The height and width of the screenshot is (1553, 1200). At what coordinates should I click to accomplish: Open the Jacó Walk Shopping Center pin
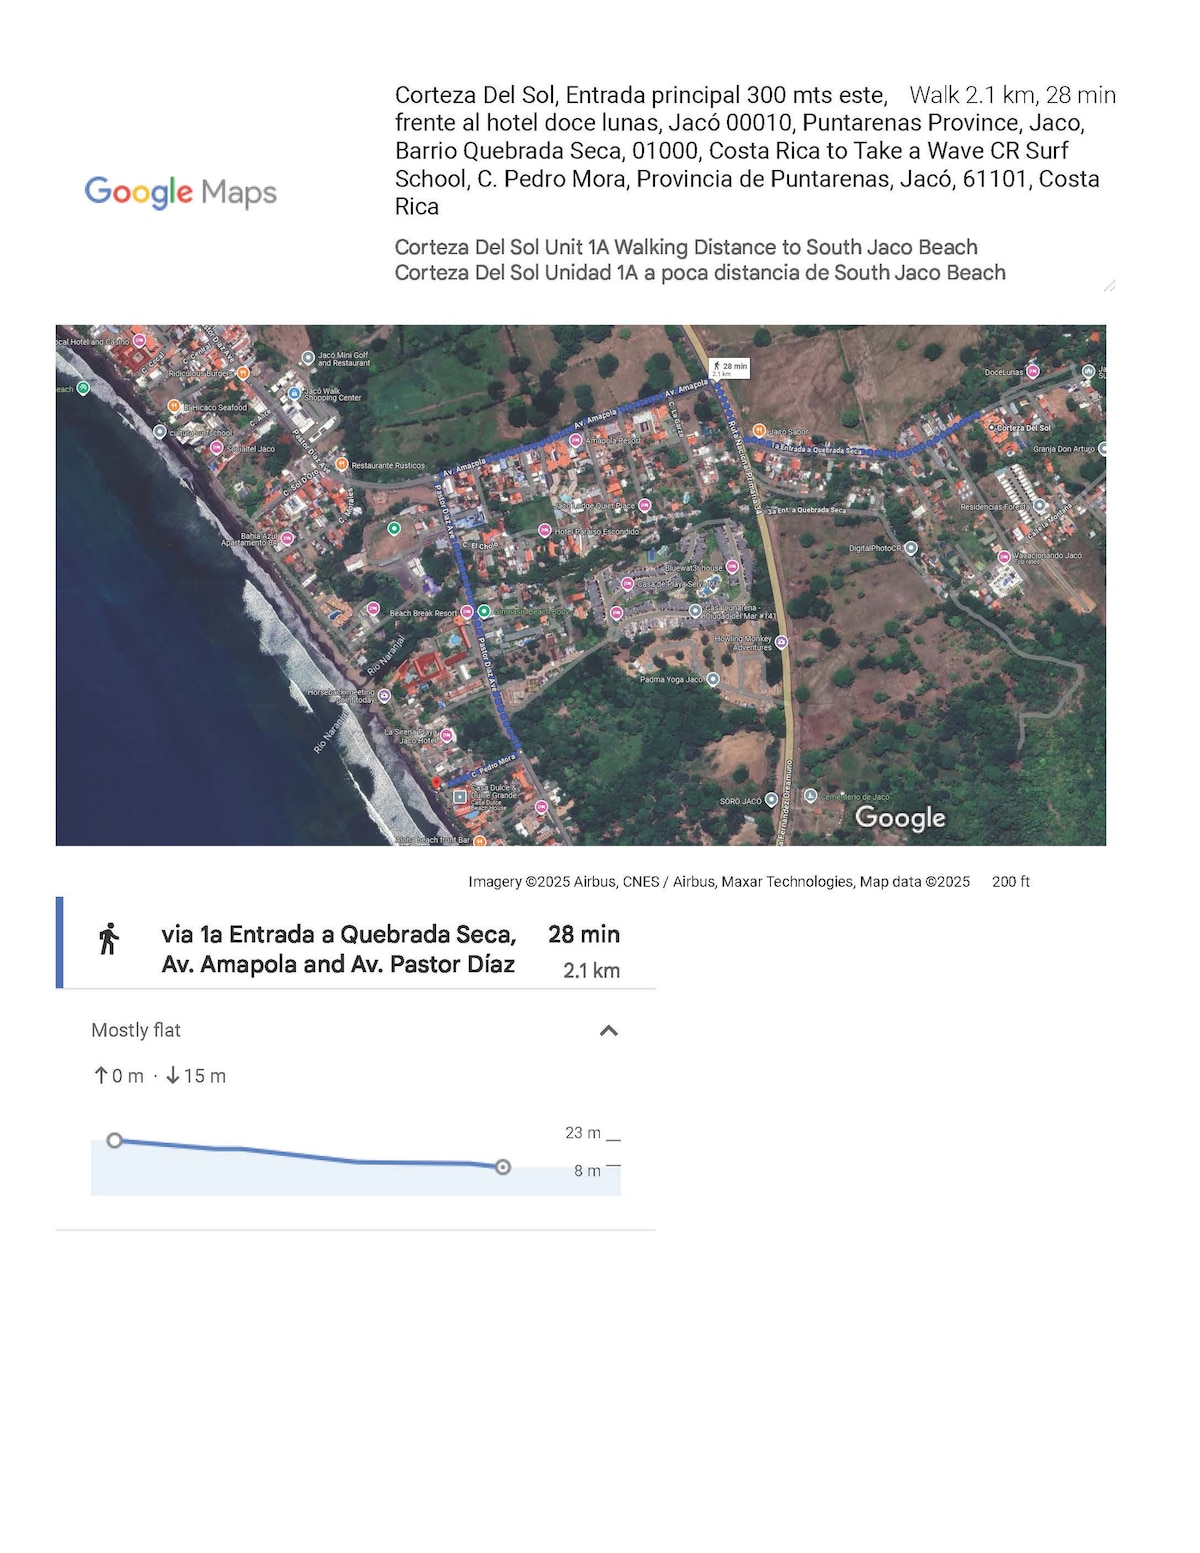click(294, 394)
